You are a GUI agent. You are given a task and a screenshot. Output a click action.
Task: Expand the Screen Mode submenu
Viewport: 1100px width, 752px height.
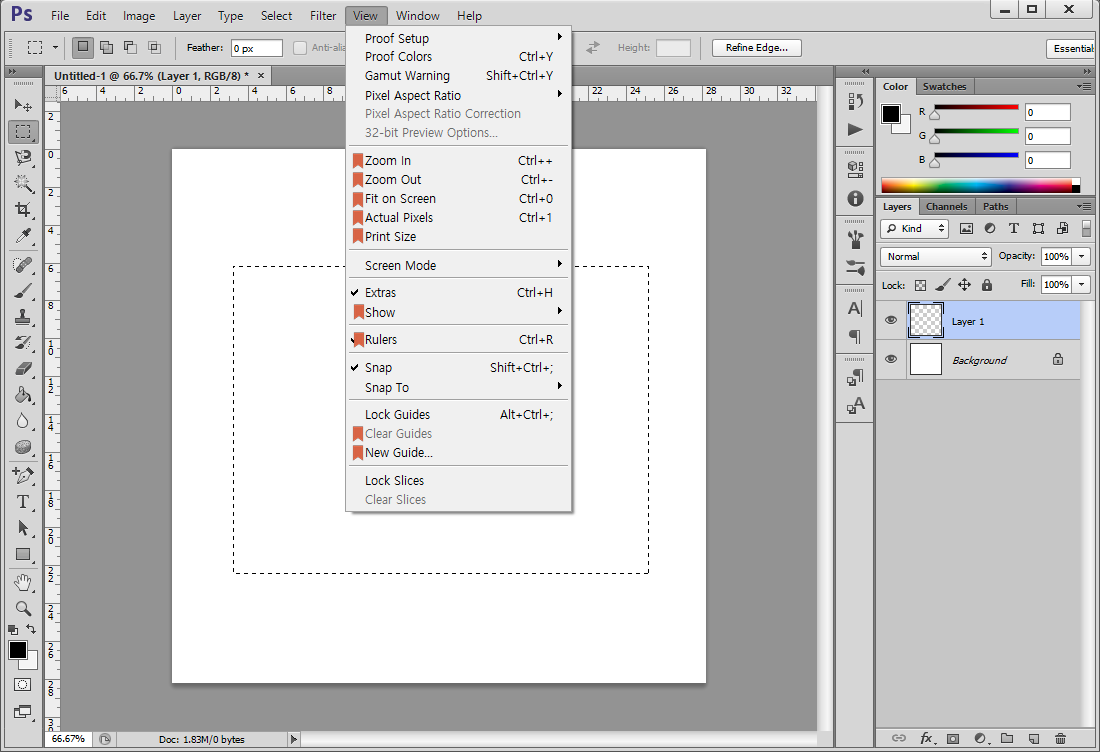459,265
